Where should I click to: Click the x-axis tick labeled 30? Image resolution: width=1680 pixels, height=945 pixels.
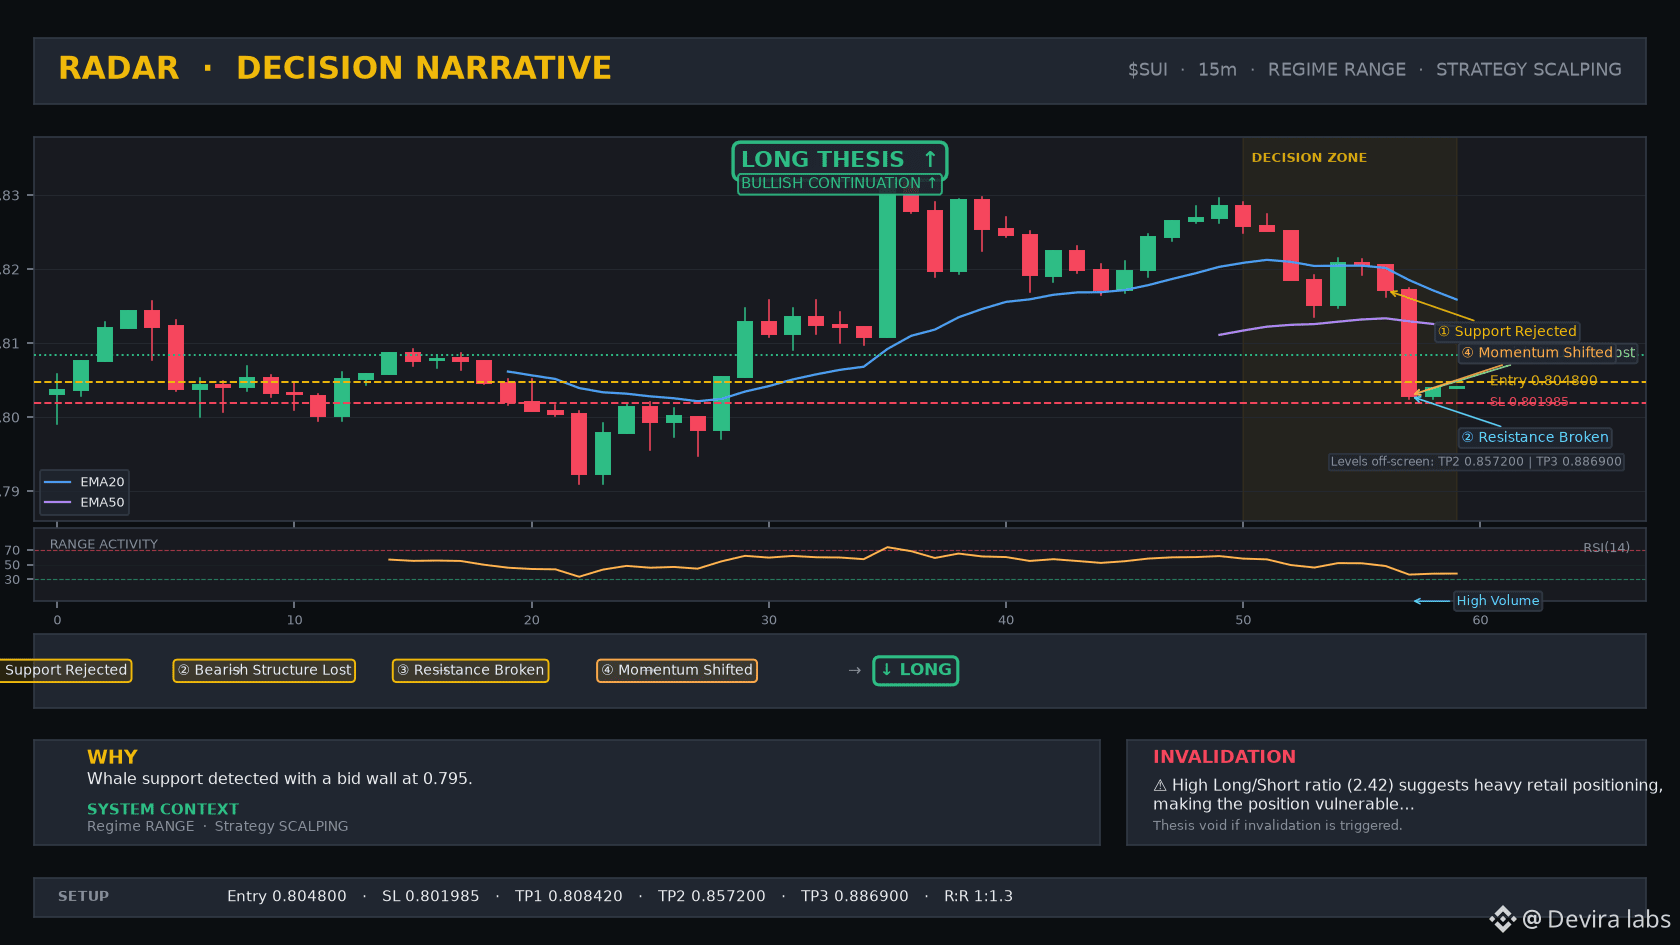pyautogui.click(x=768, y=620)
